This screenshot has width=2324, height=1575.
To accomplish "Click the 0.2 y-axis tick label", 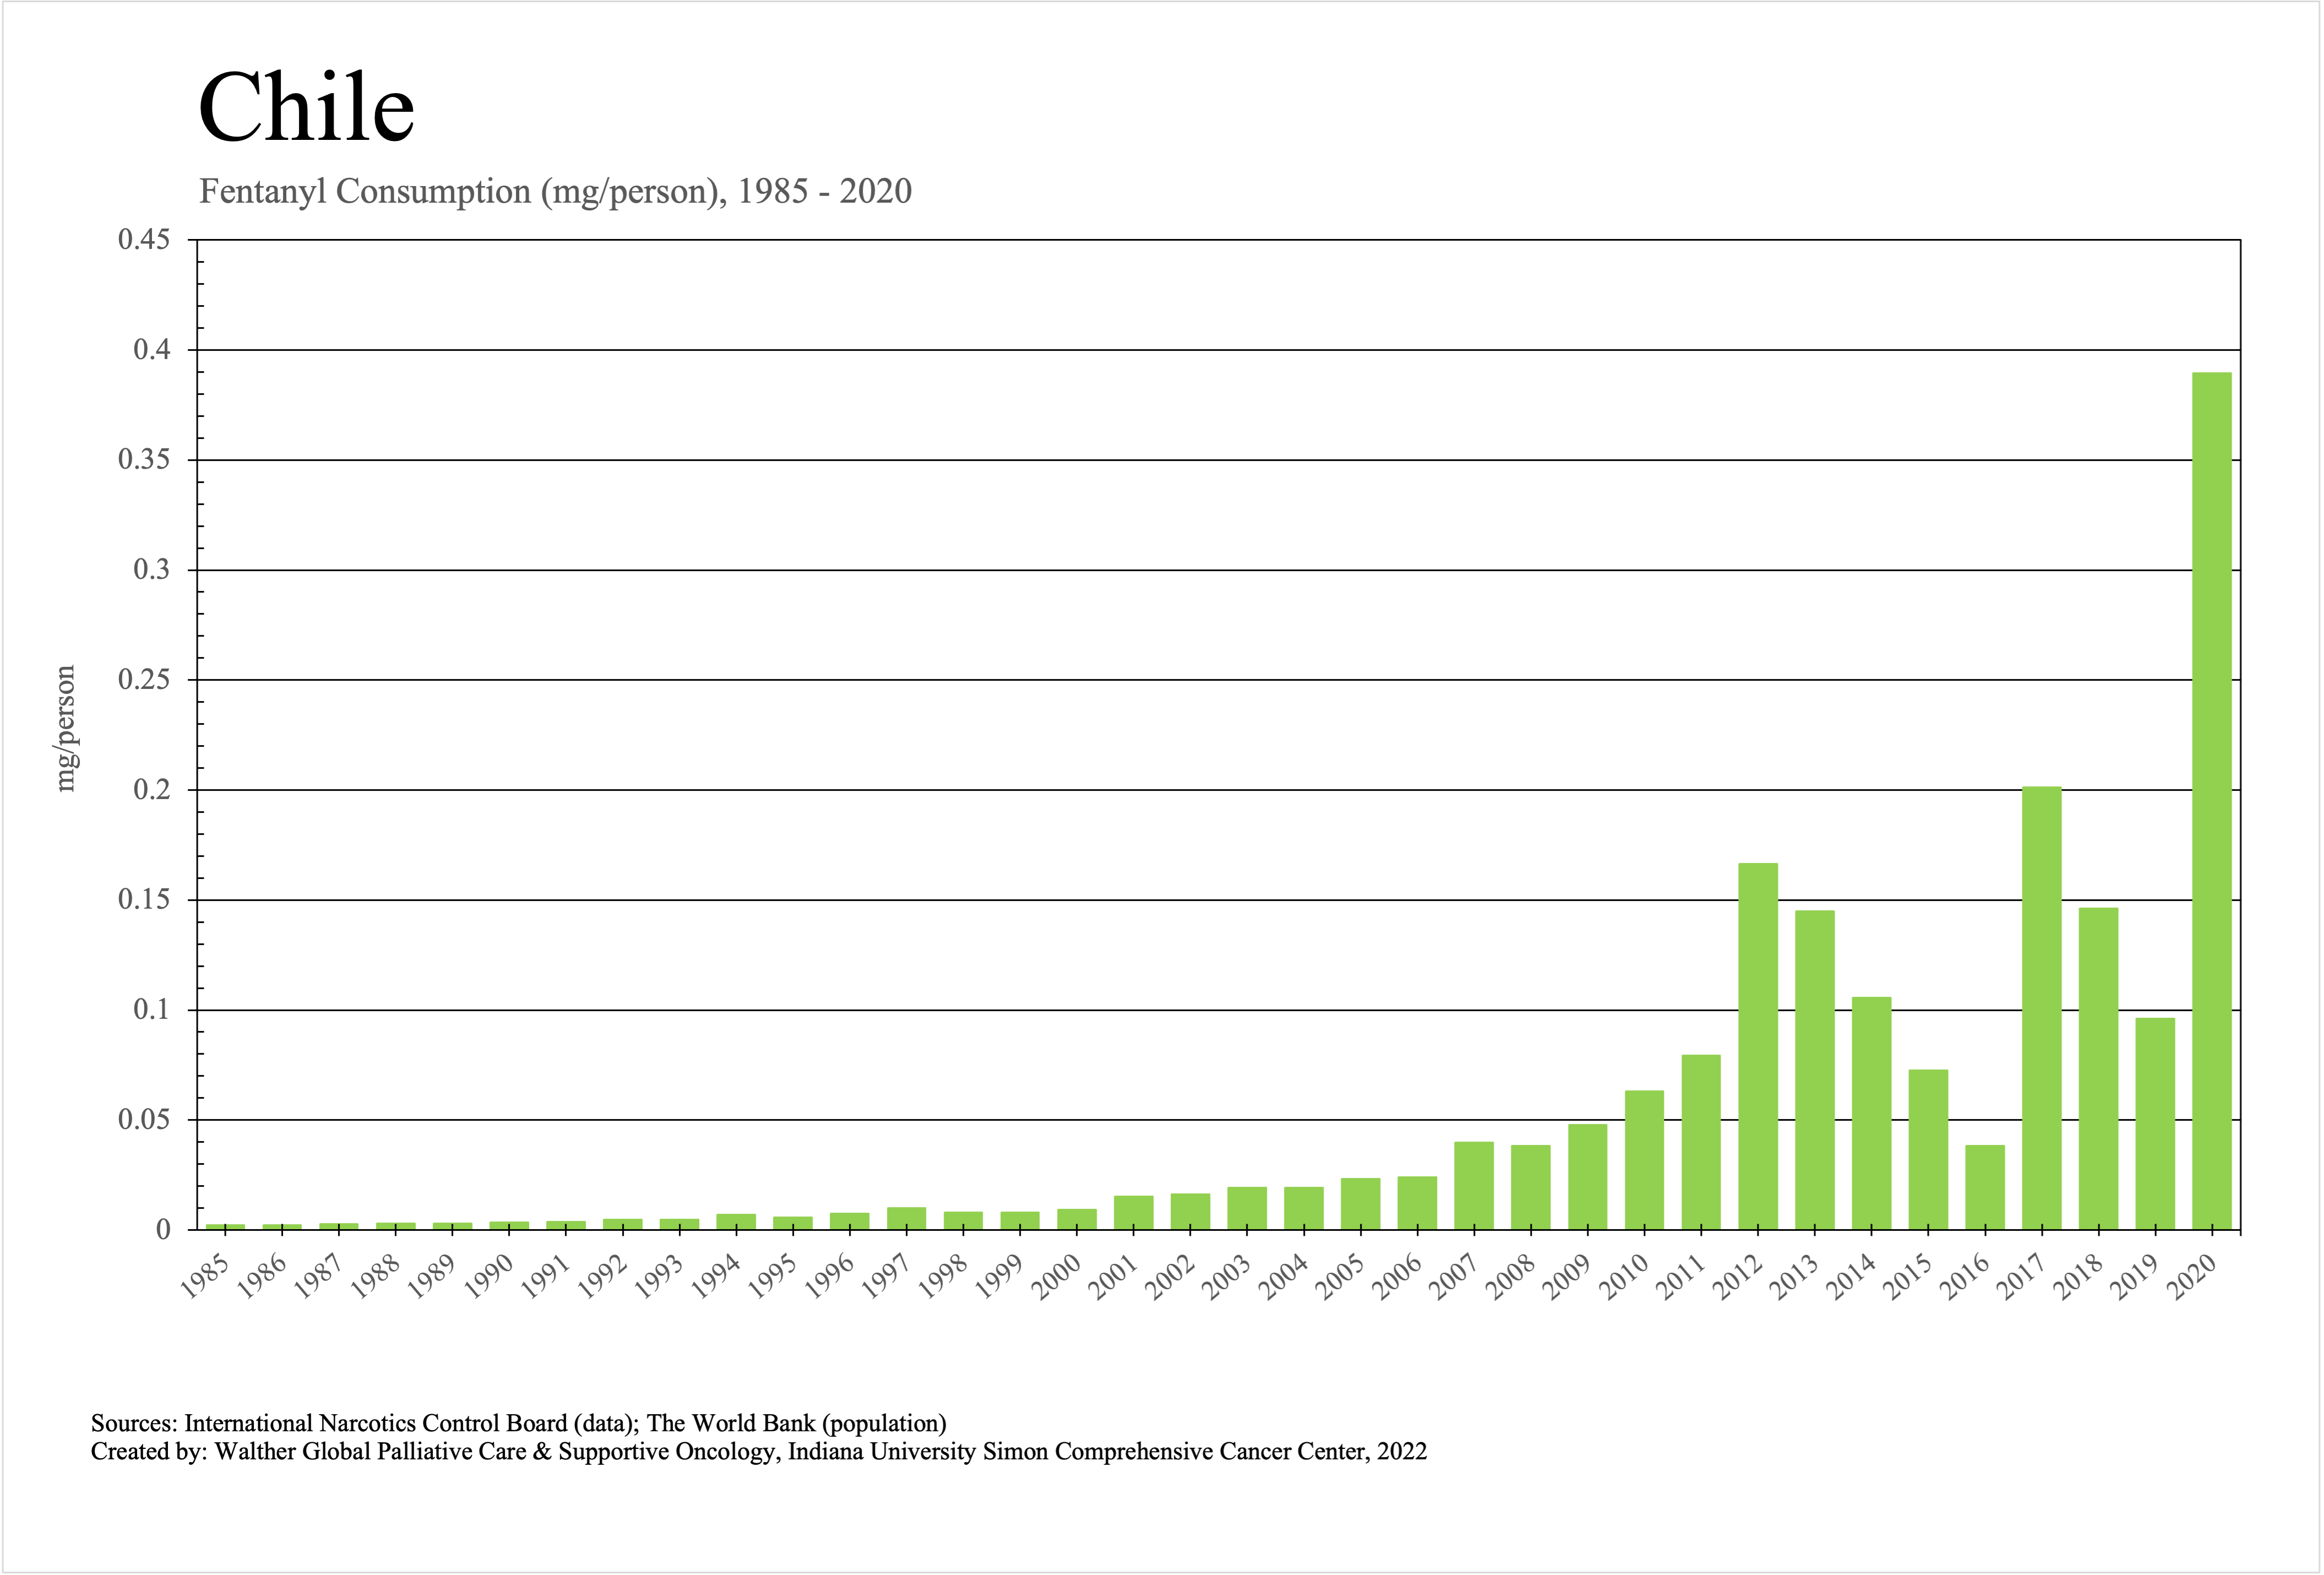I will pos(151,790).
